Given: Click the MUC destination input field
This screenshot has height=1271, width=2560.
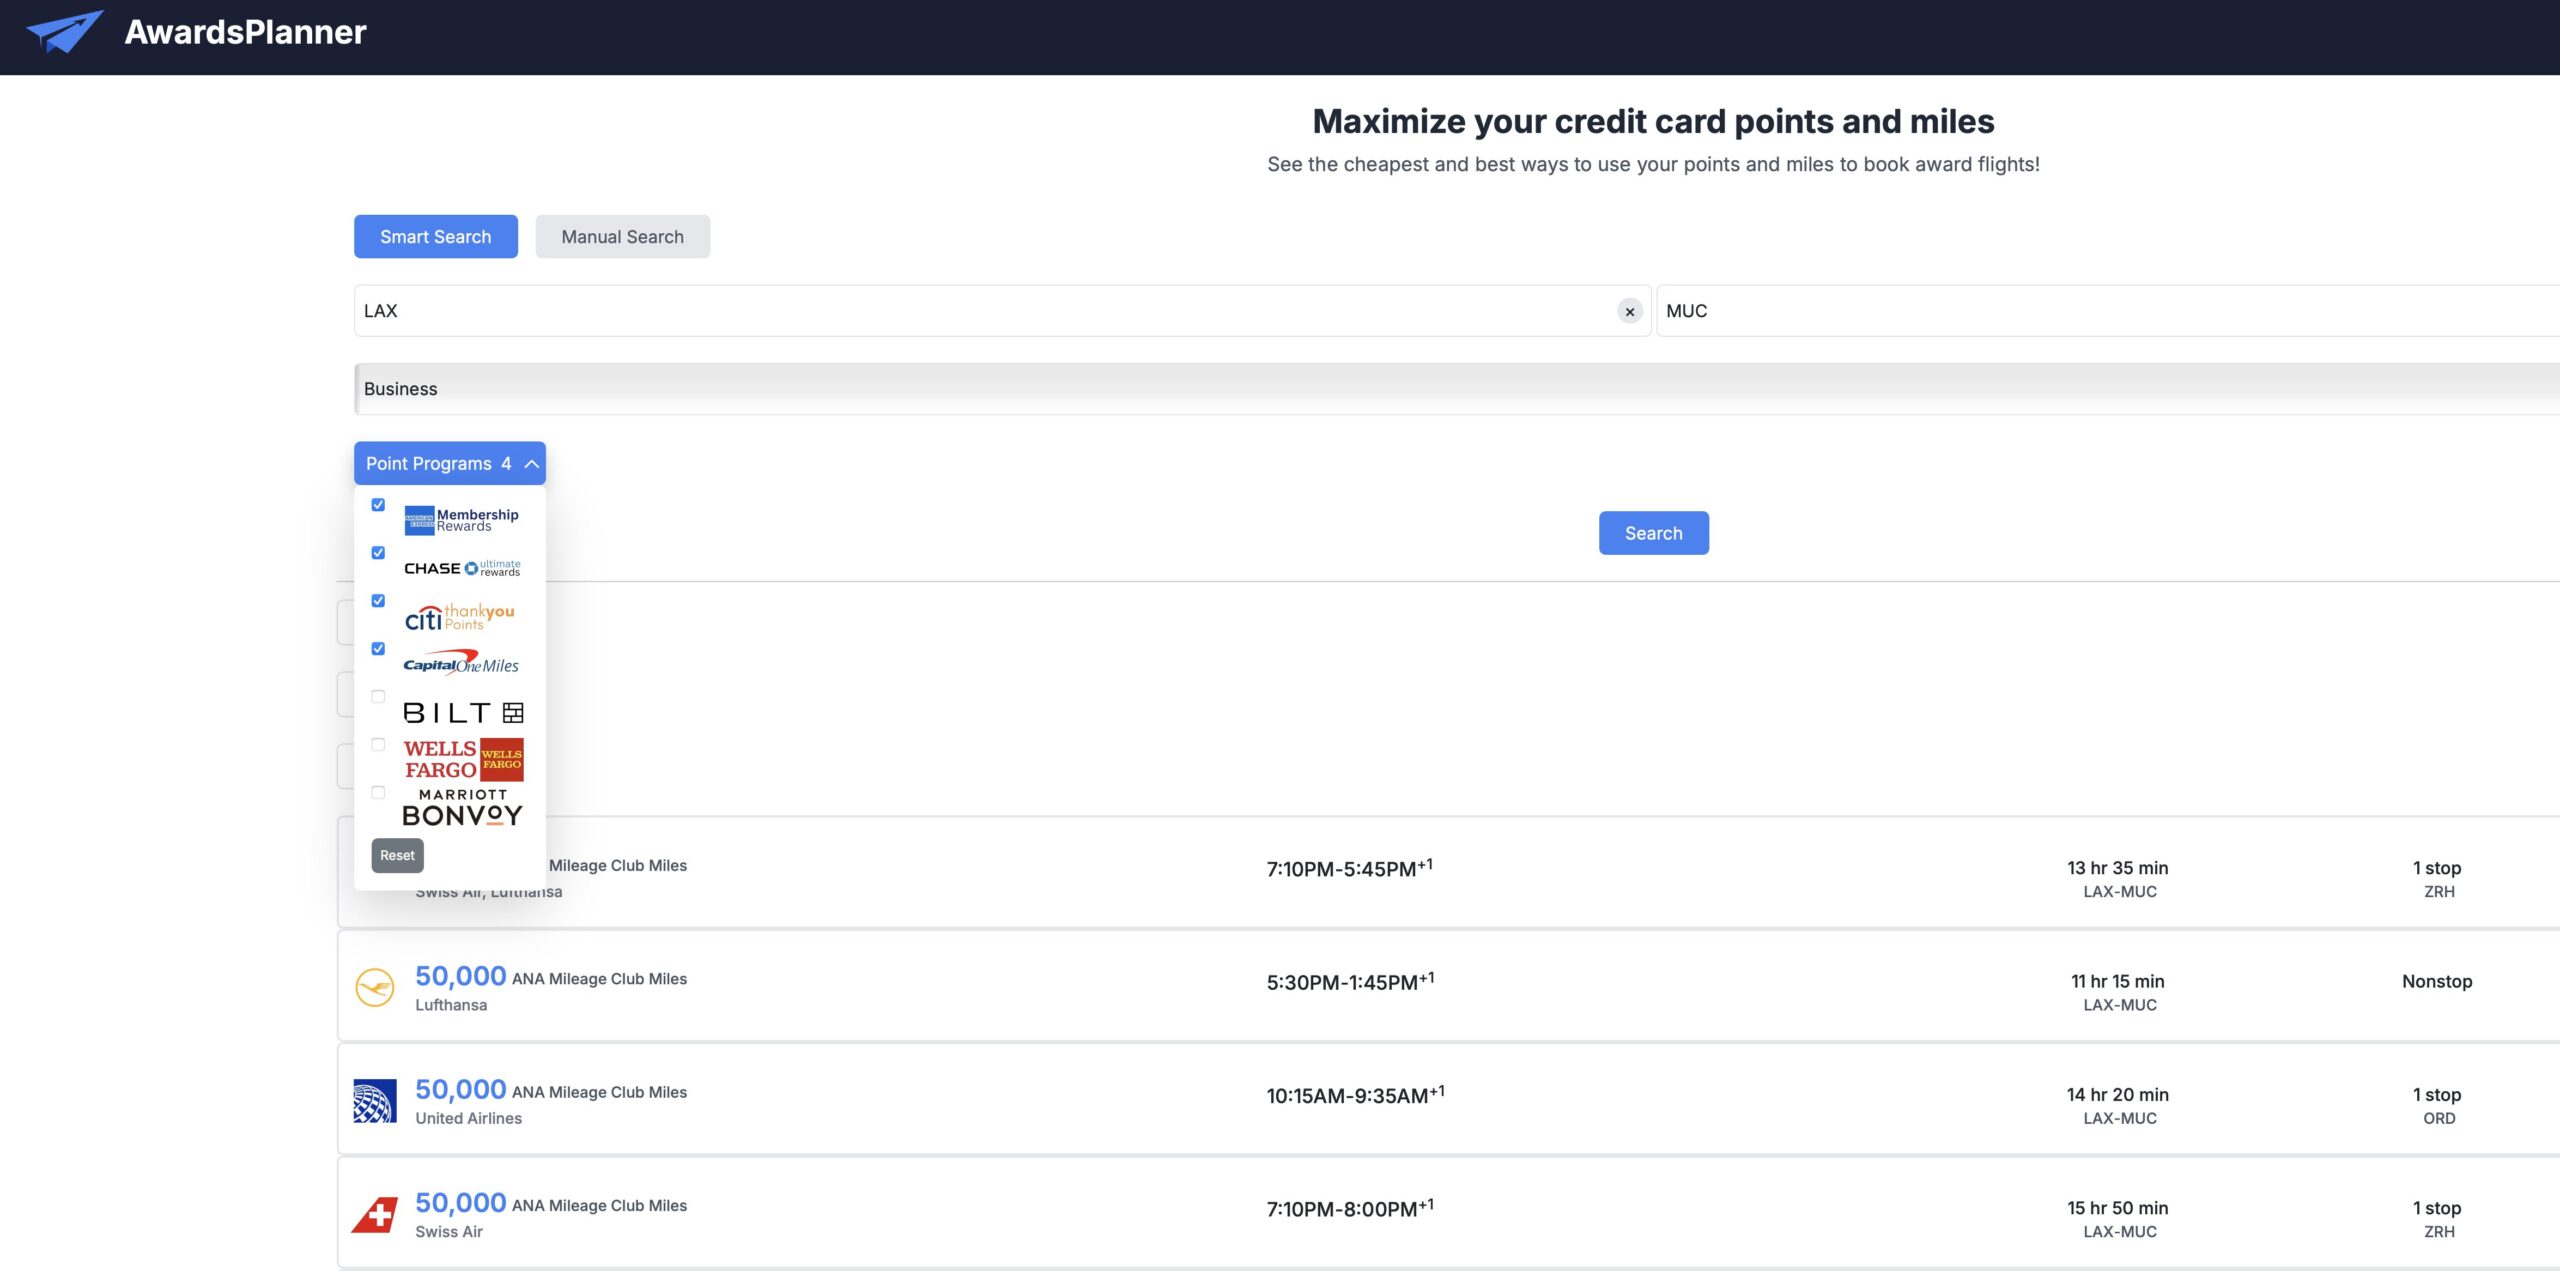Looking at the screenshot, I should tap(2108, 311).
